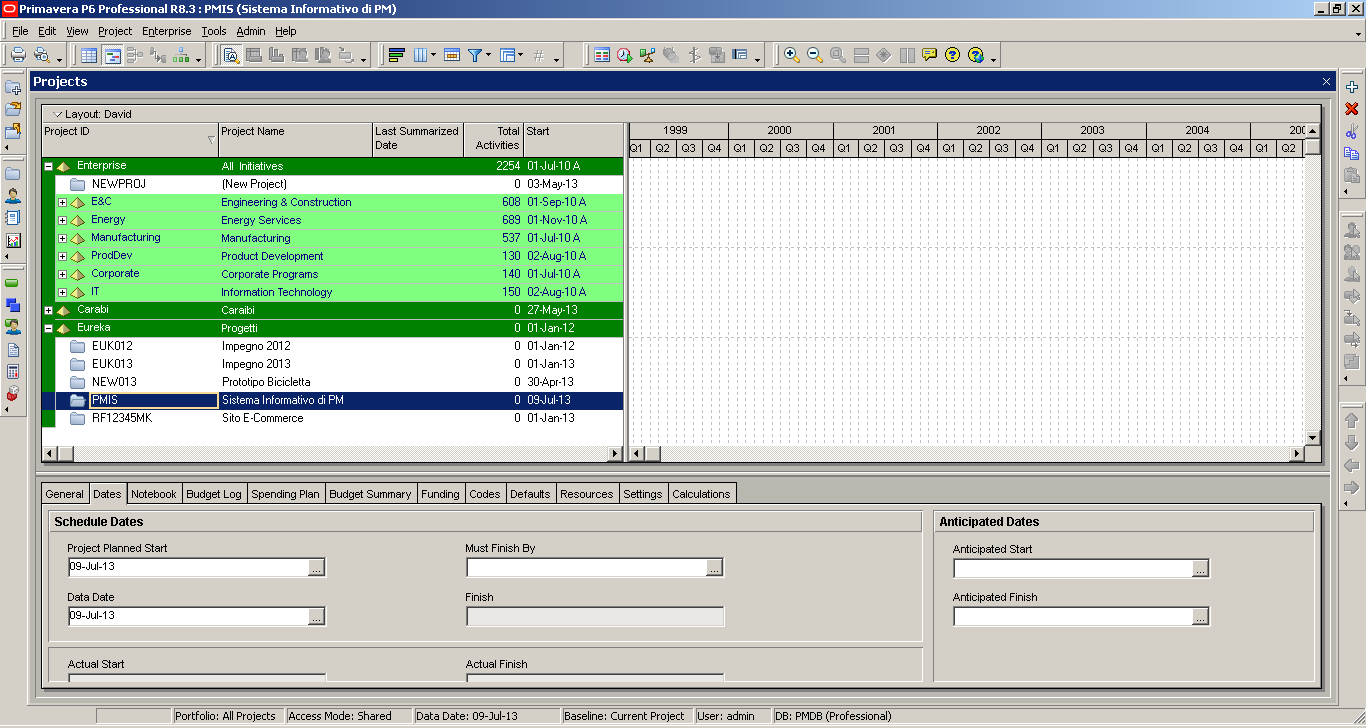1366x728 pixels.
Task: Click the browse button for Anticipated Finish
Action: (x=1201, y=617)
